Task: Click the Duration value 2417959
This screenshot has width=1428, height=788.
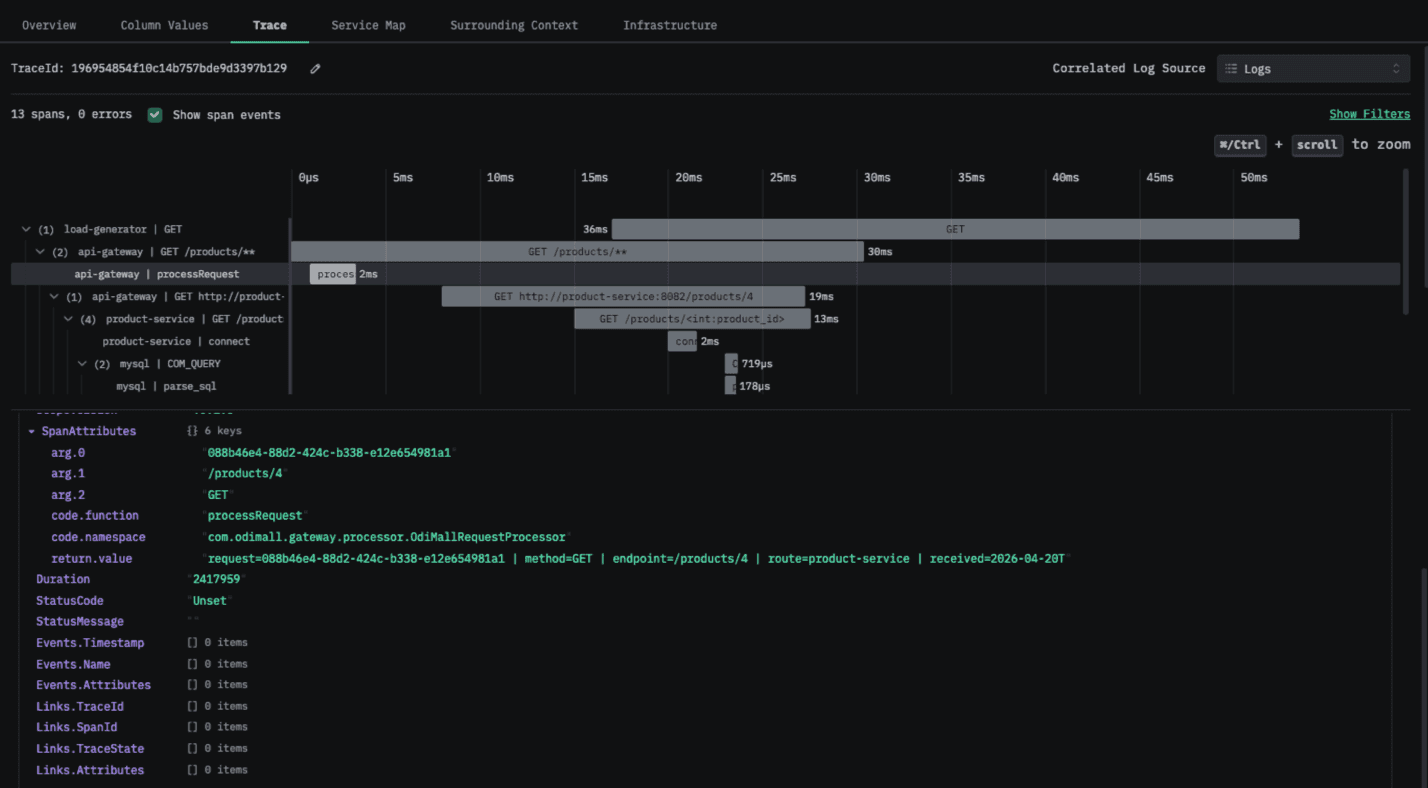Action: point(217,580)
